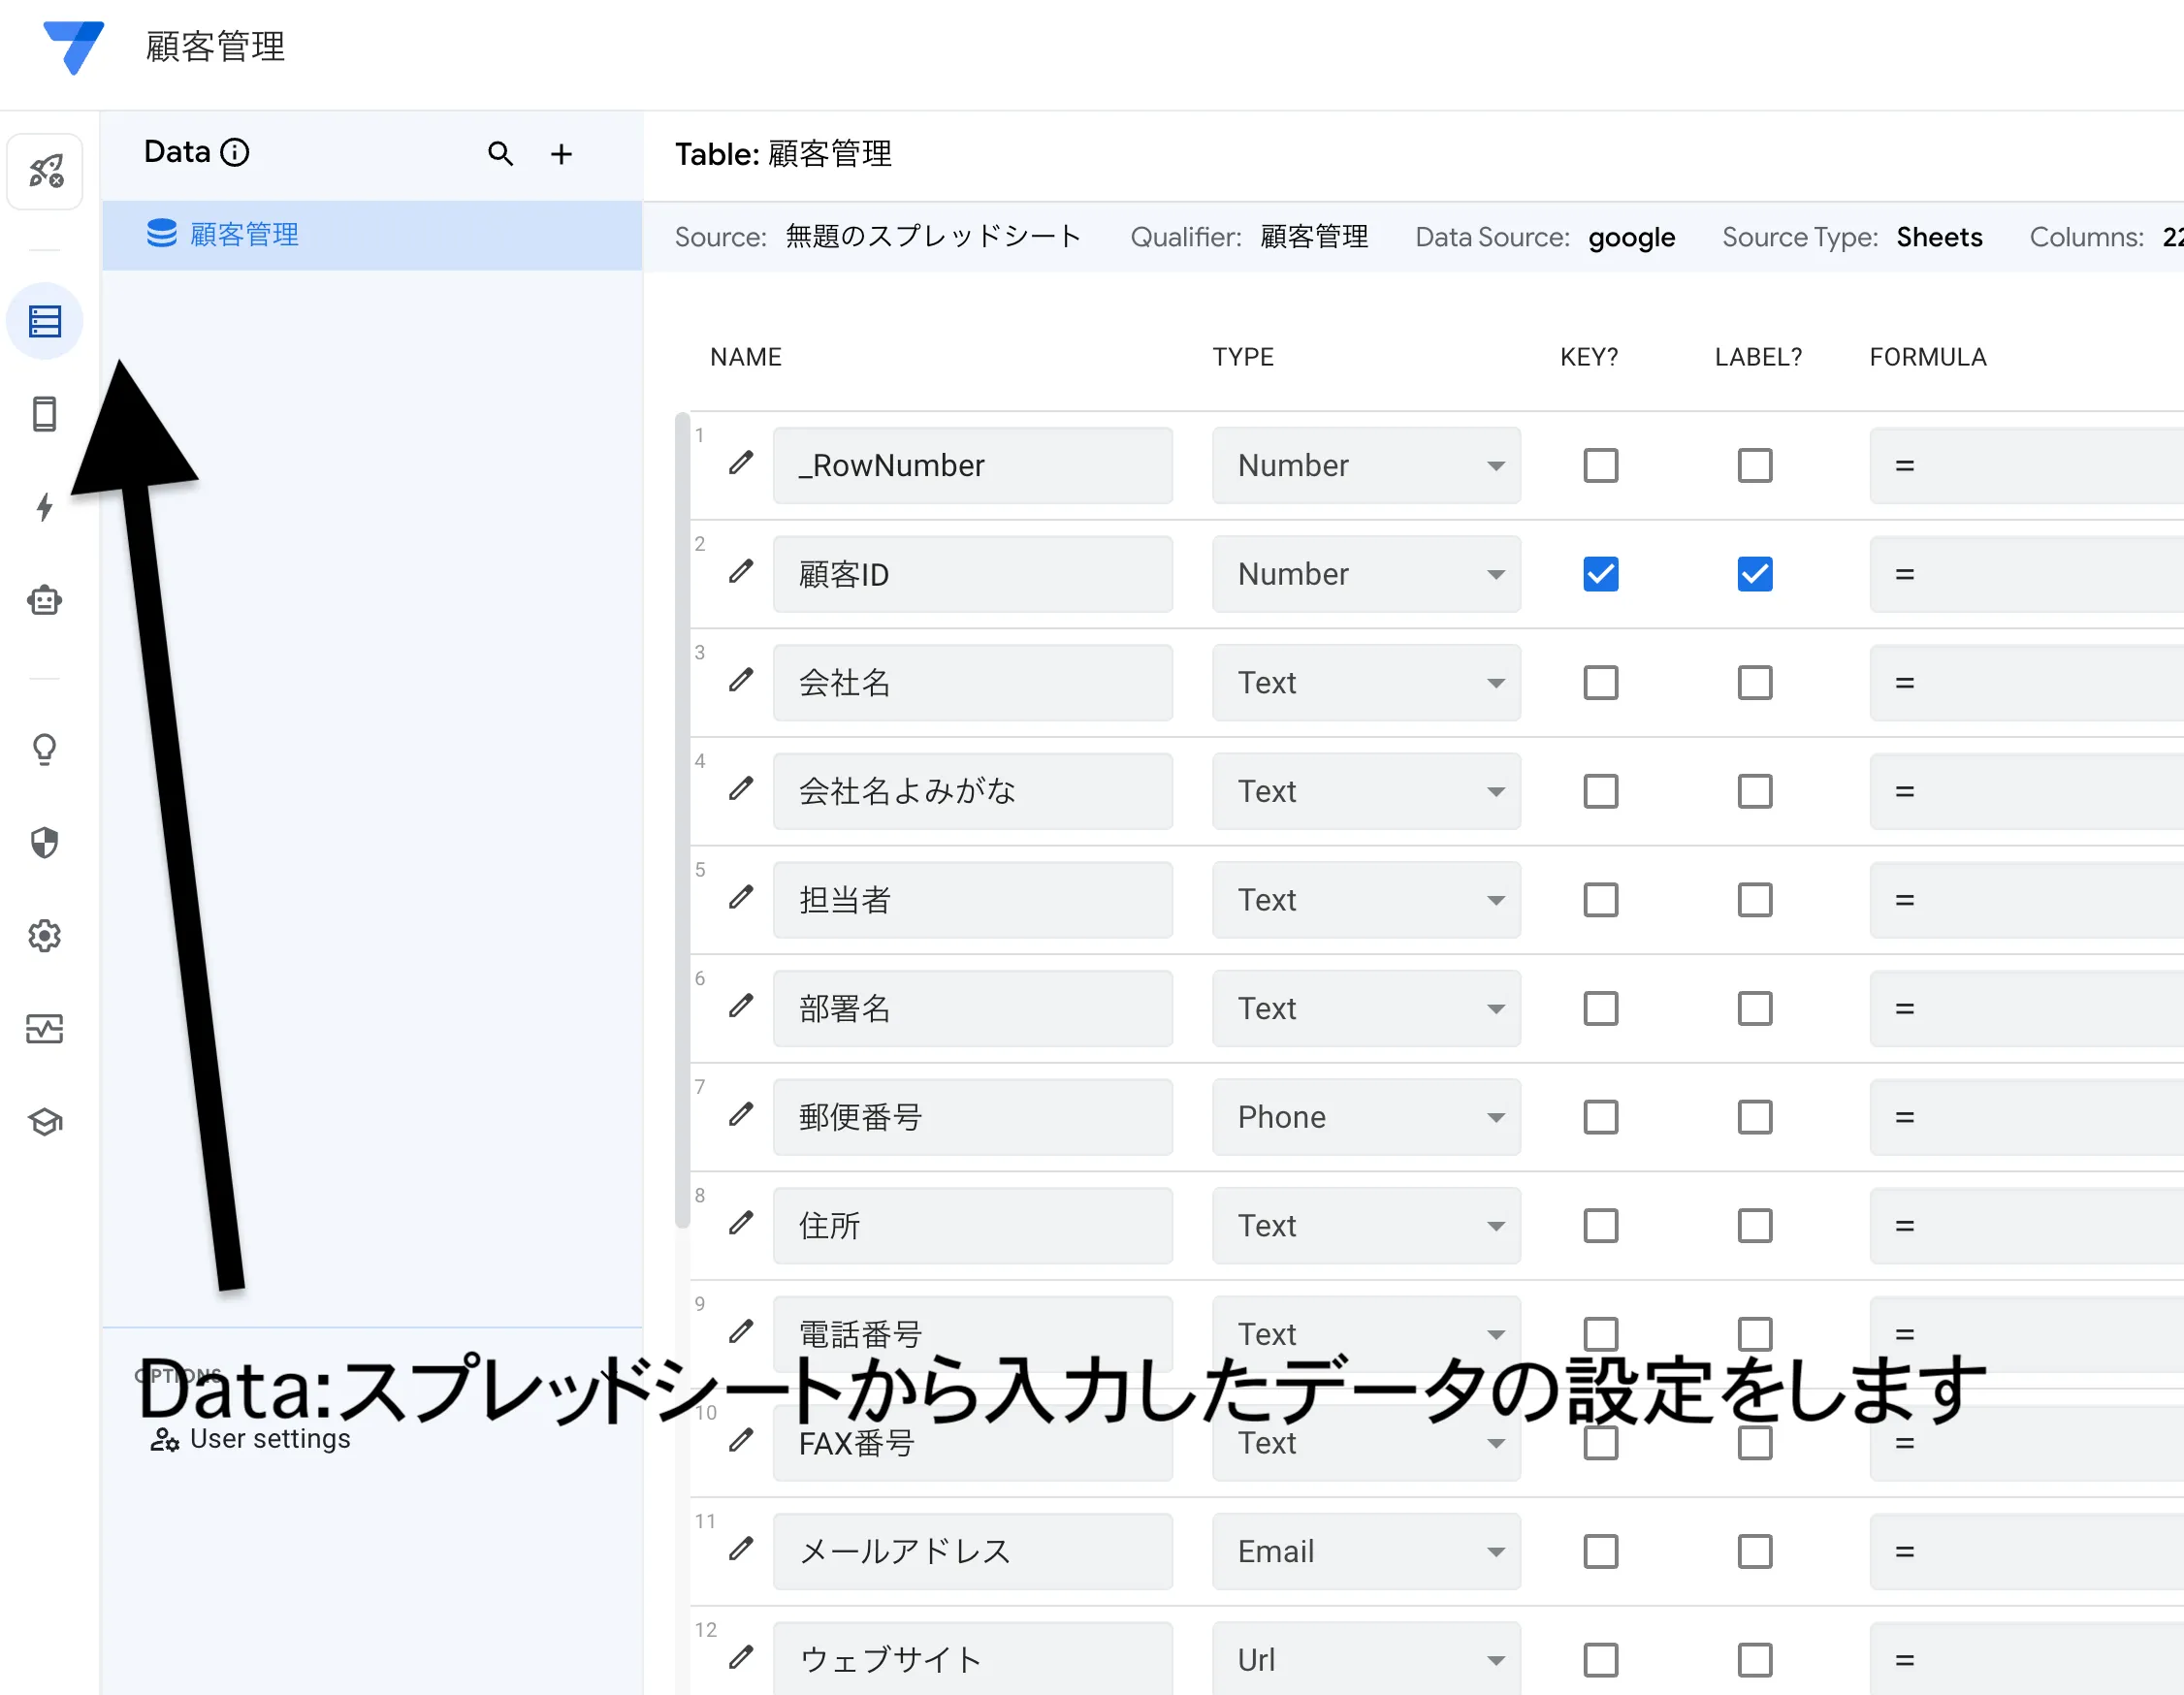Edit the 顧客ID column with pencil icon
Screen dimensions: 2184x1695
pyautogui.click(x=741, y=571)
